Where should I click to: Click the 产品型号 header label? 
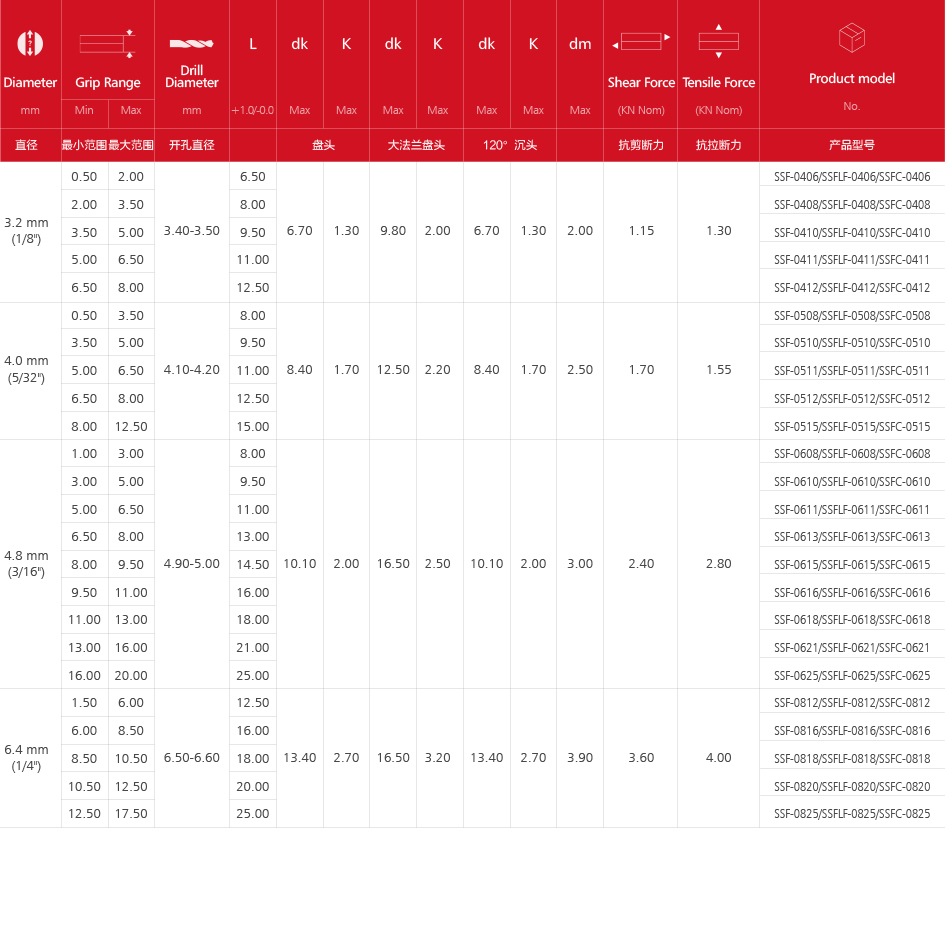[852, 145]
